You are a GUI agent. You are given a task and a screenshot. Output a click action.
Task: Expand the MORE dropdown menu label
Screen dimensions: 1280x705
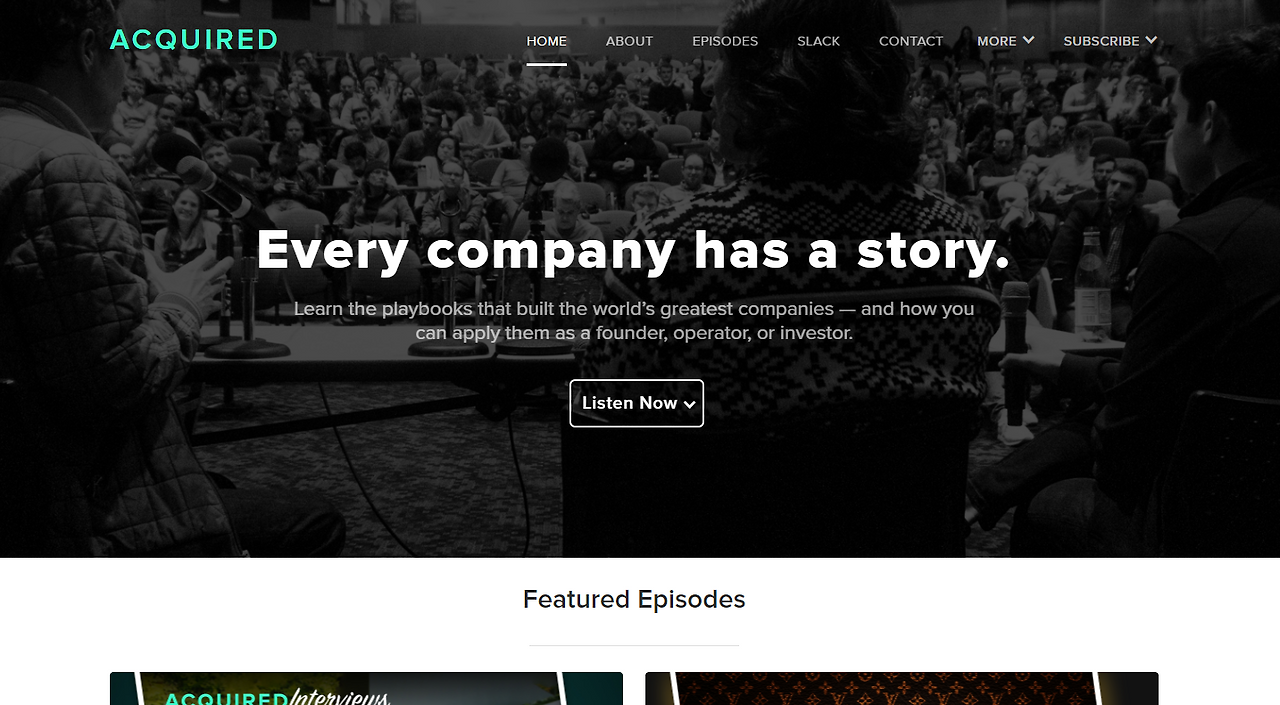tap(997, 41)
